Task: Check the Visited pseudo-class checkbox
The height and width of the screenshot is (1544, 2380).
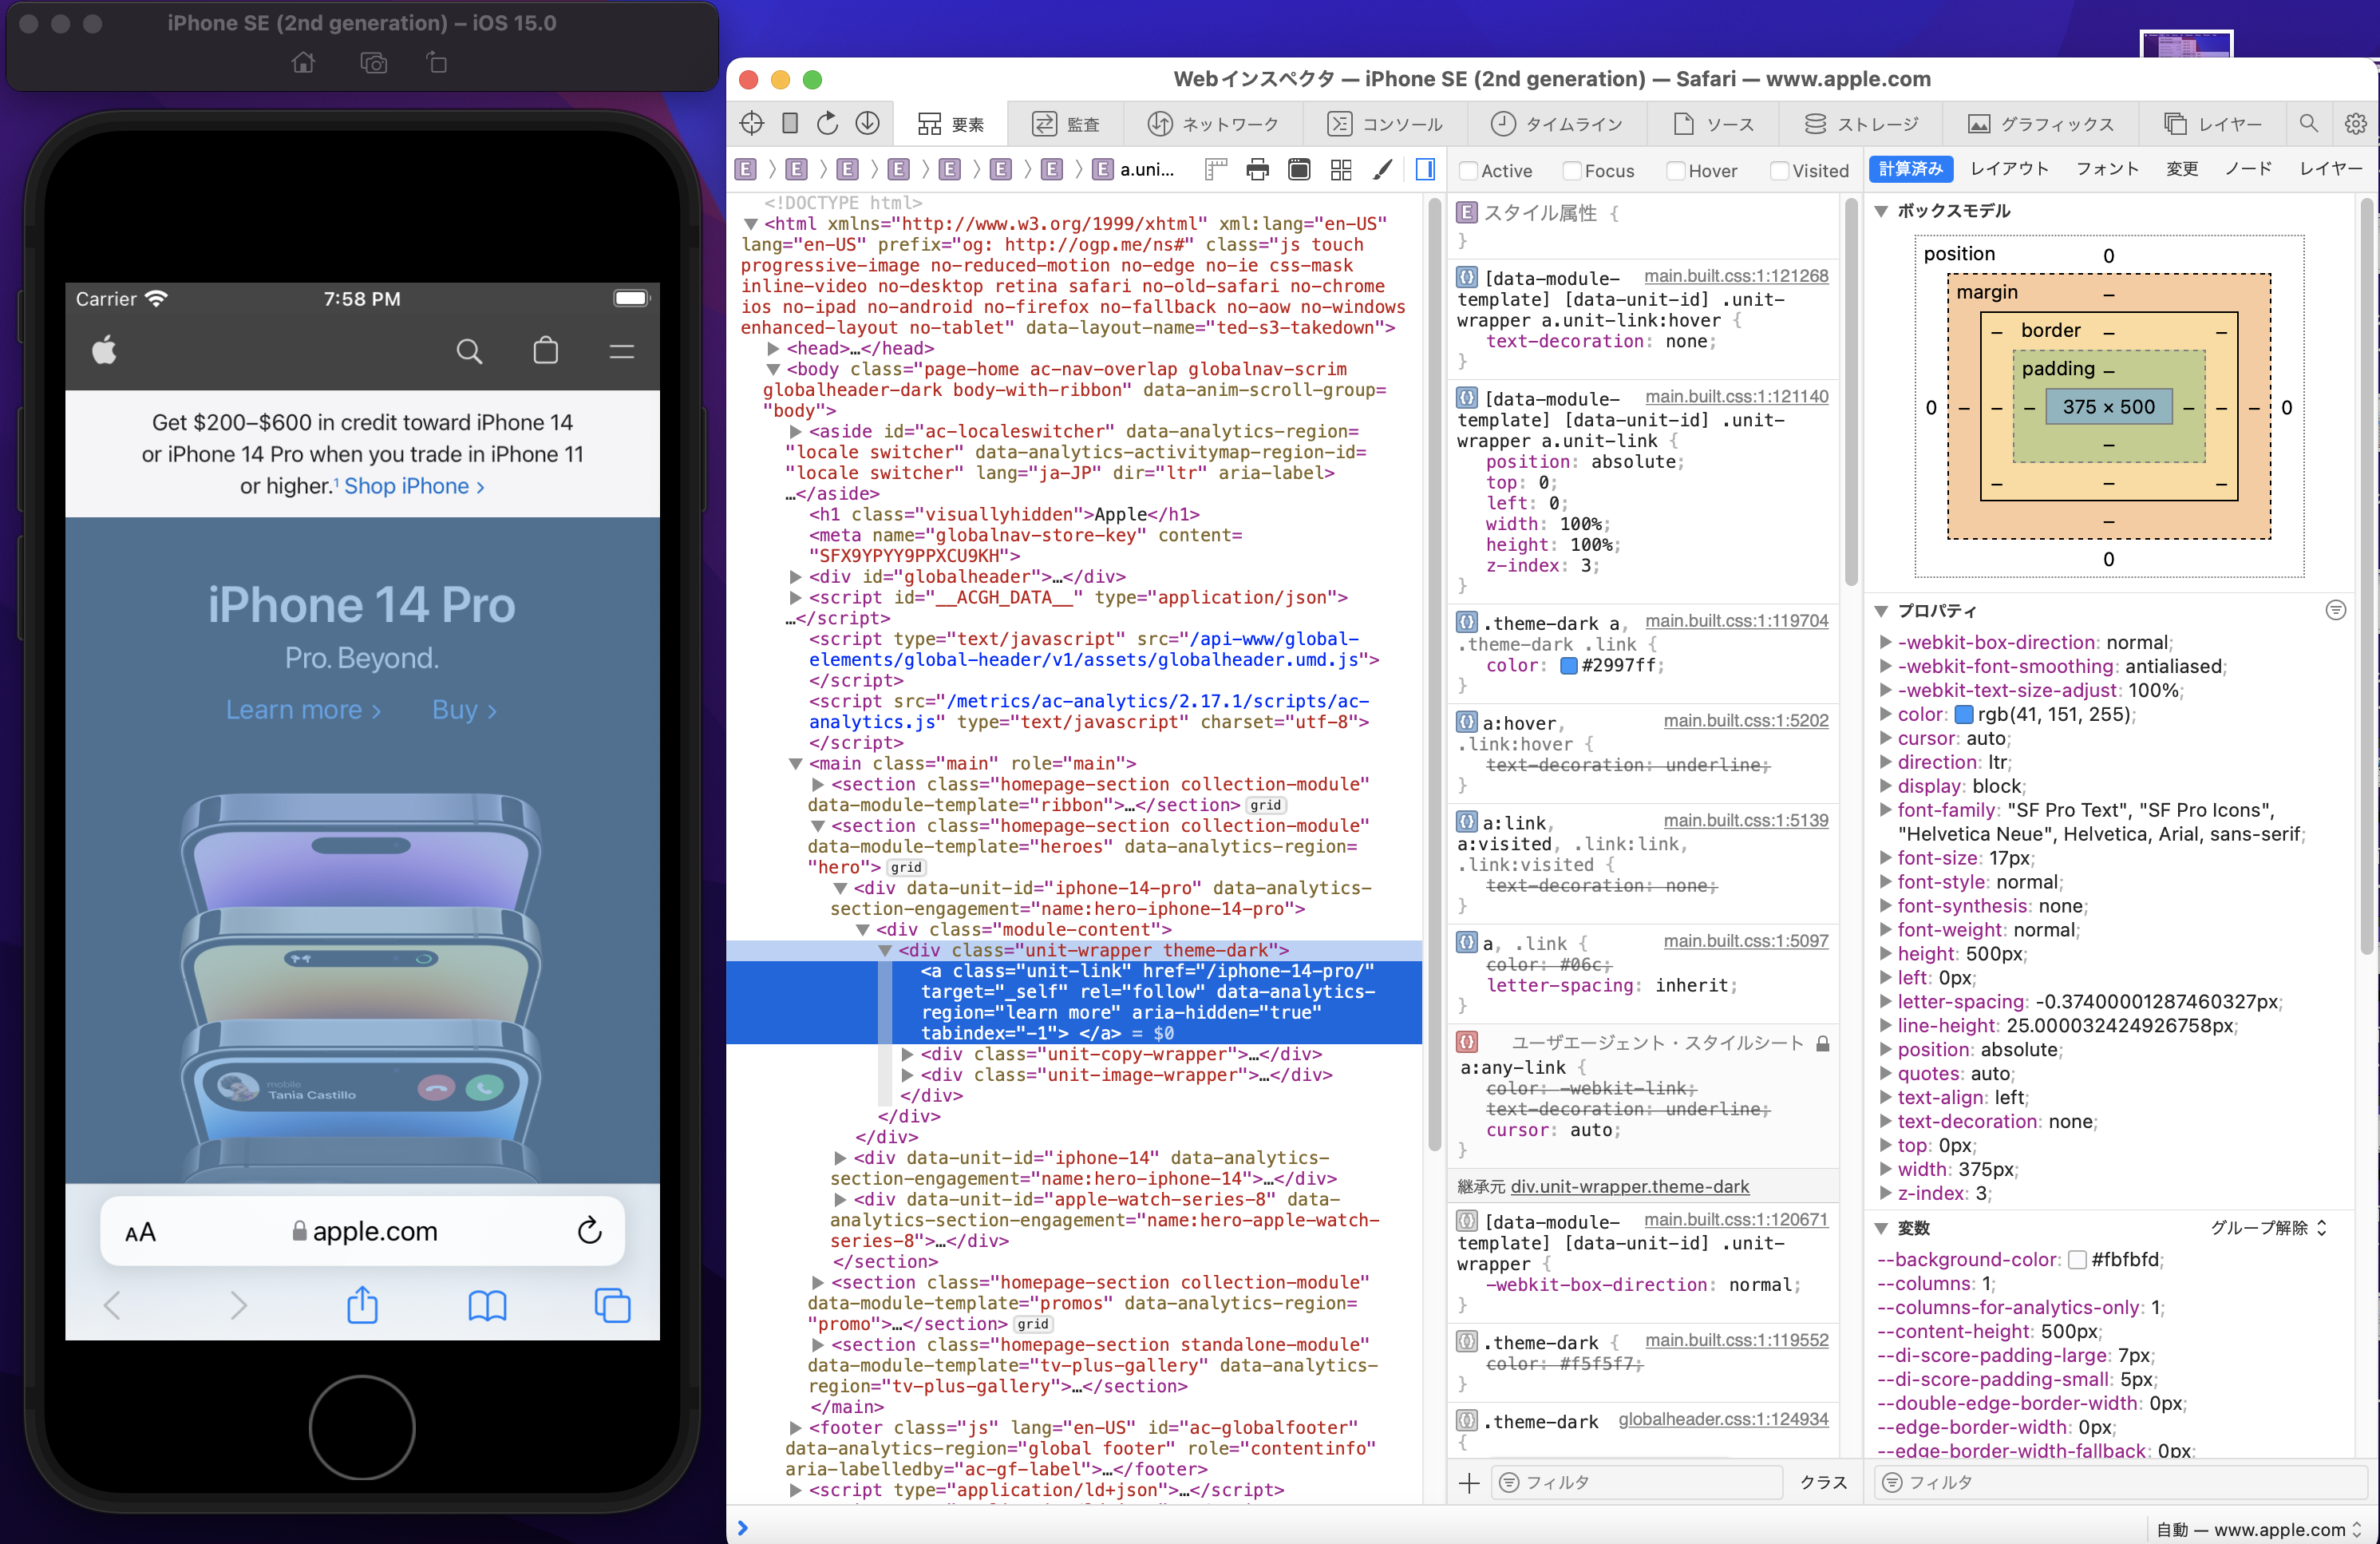Action: tap(1780, 171)
